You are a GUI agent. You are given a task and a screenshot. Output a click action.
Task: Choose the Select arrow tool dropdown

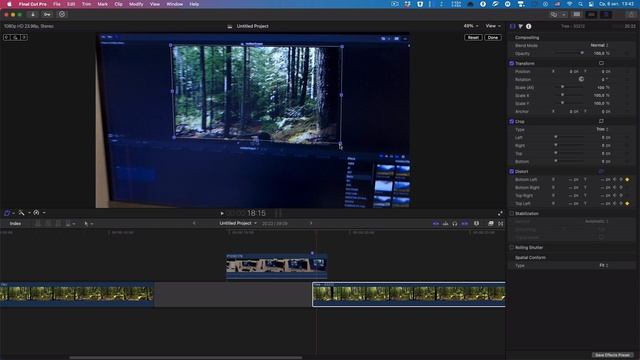(x=88, y=224)
